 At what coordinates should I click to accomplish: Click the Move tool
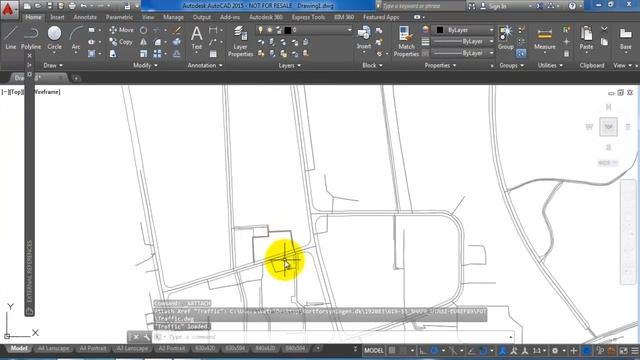(121, 30)
